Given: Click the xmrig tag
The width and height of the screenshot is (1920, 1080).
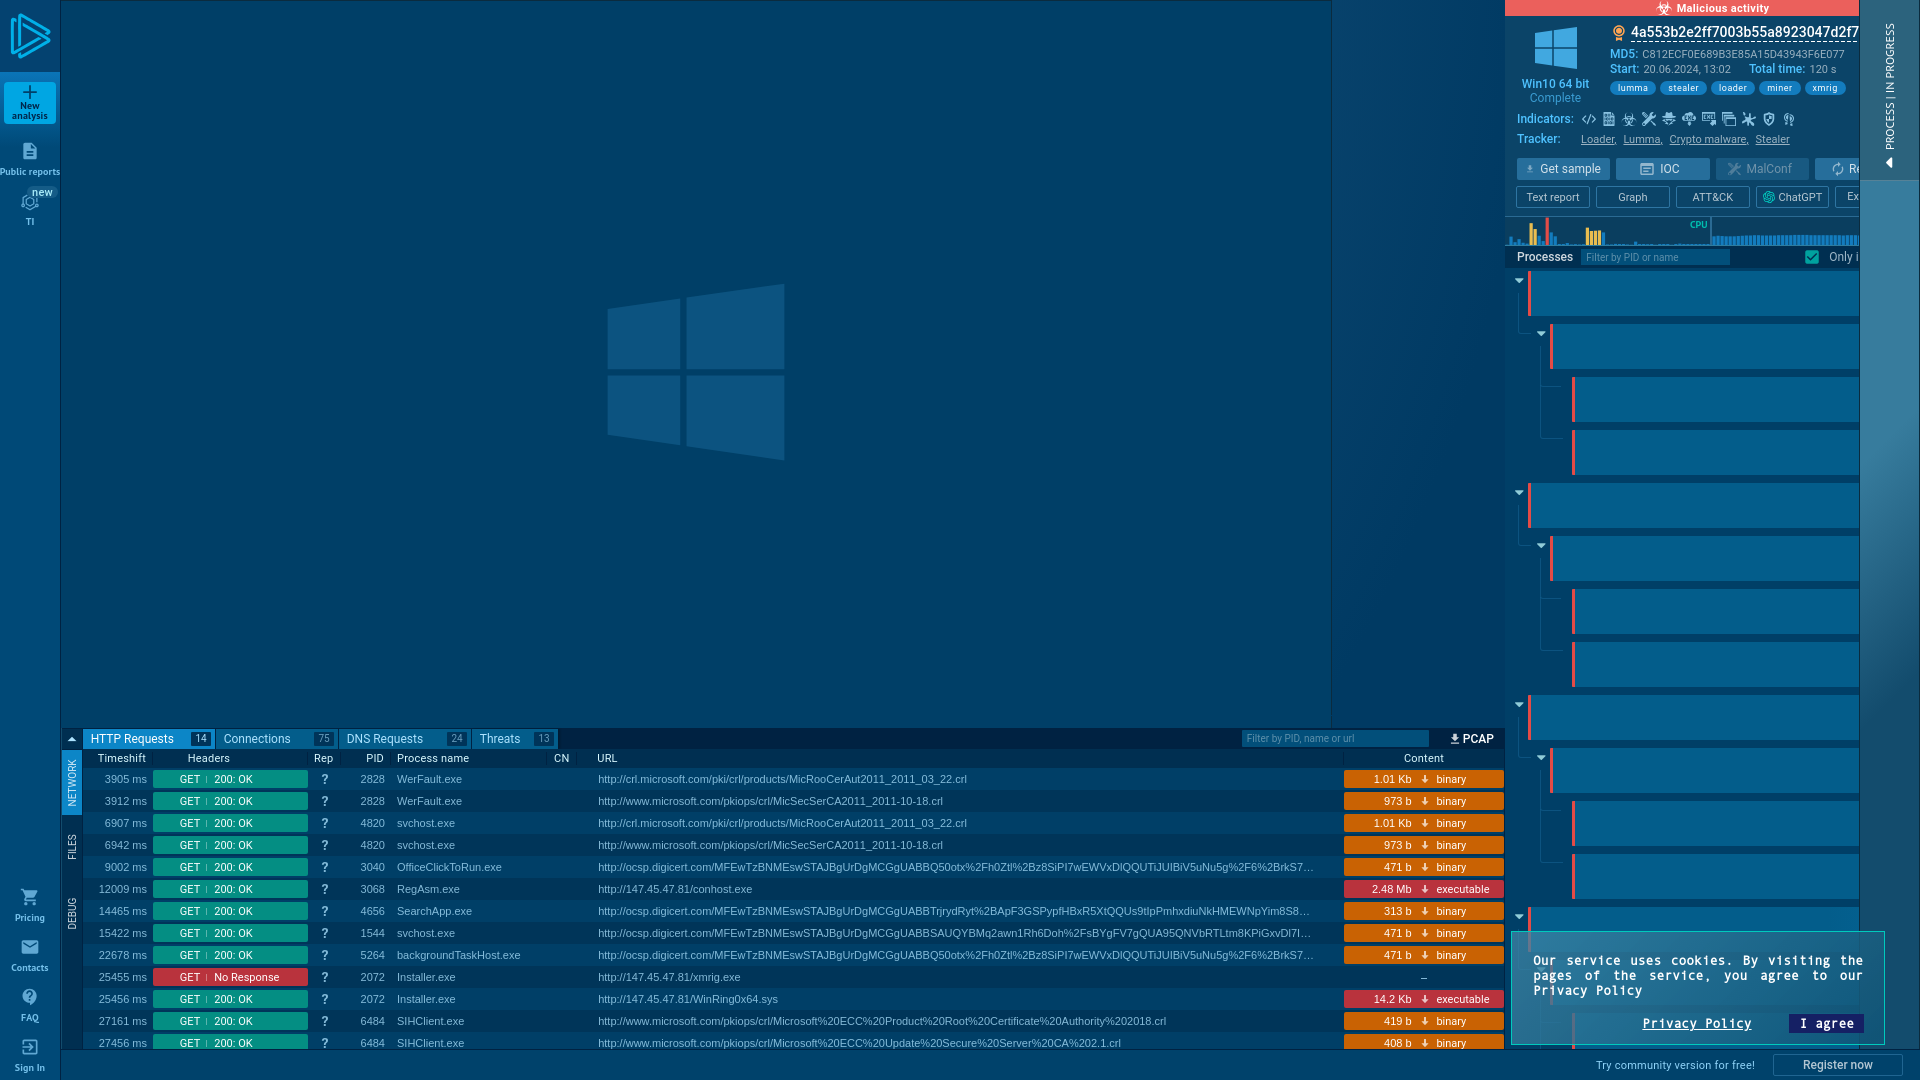Looking at the screenshot, I should [1825, 88].
